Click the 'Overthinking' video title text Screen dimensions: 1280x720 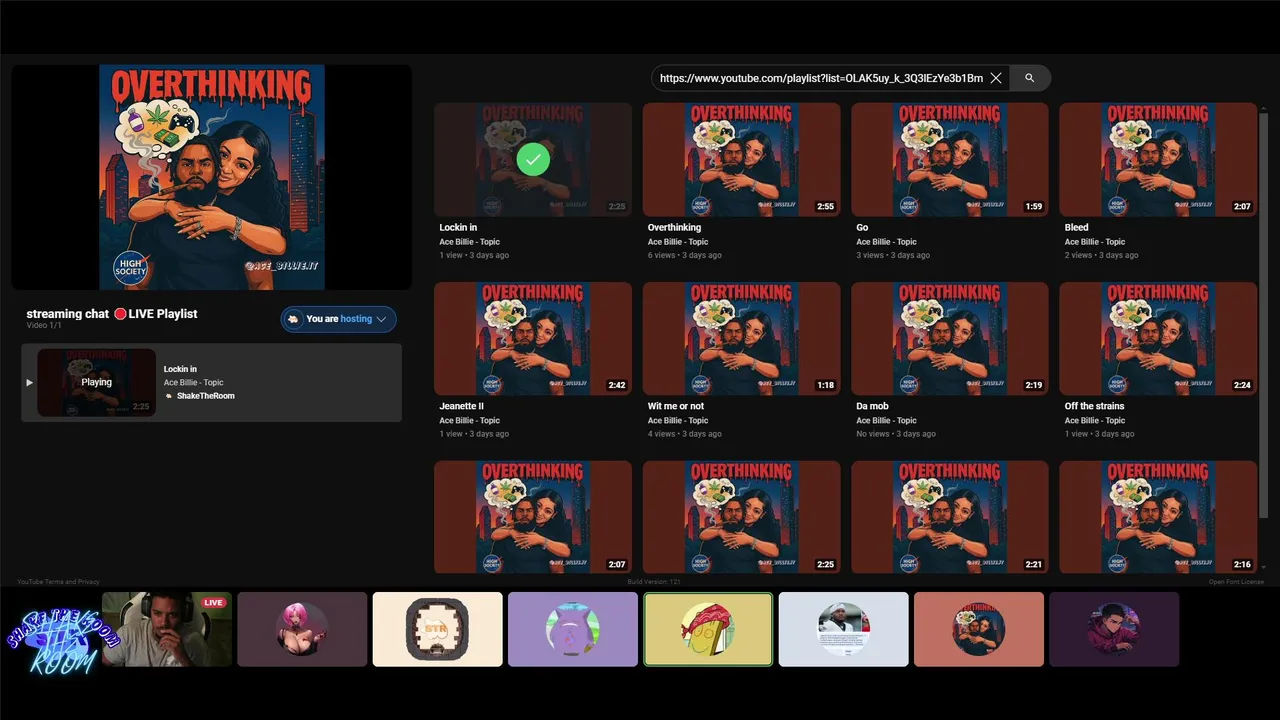pos(674,228)
